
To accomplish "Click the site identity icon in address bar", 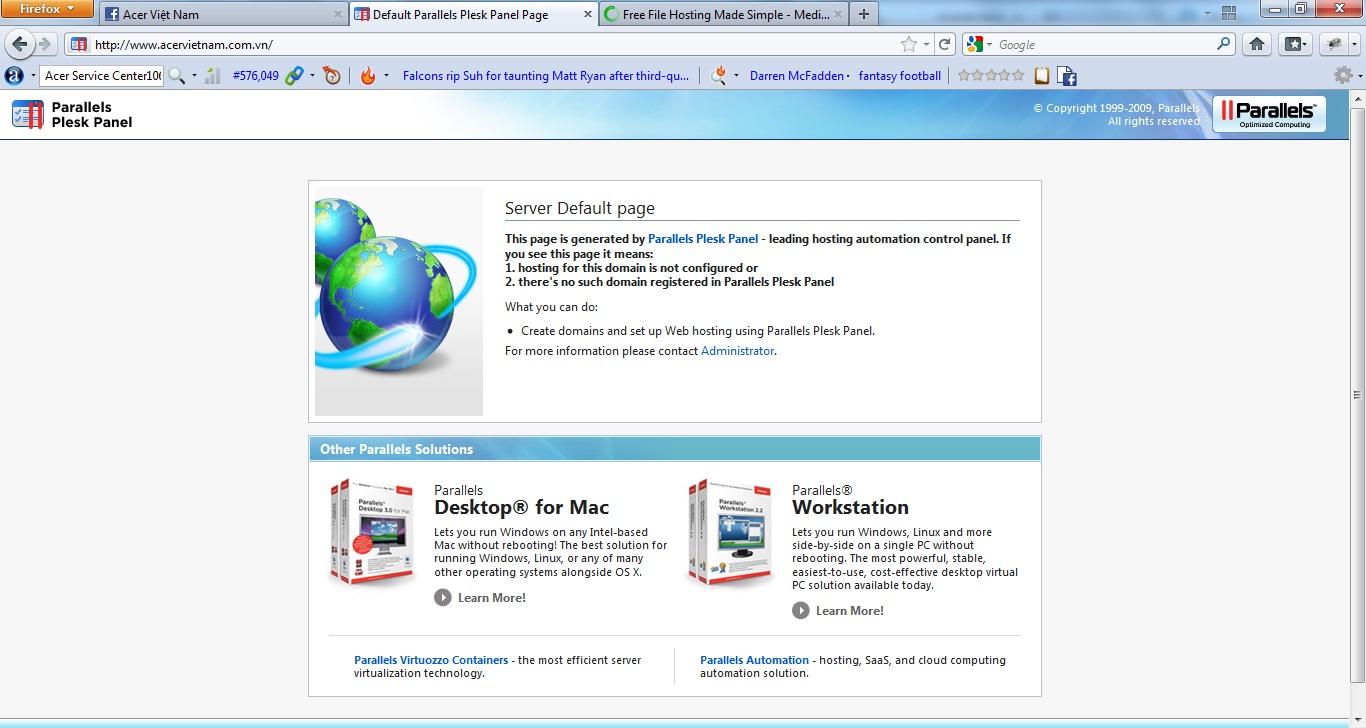I will click(78, 44).
